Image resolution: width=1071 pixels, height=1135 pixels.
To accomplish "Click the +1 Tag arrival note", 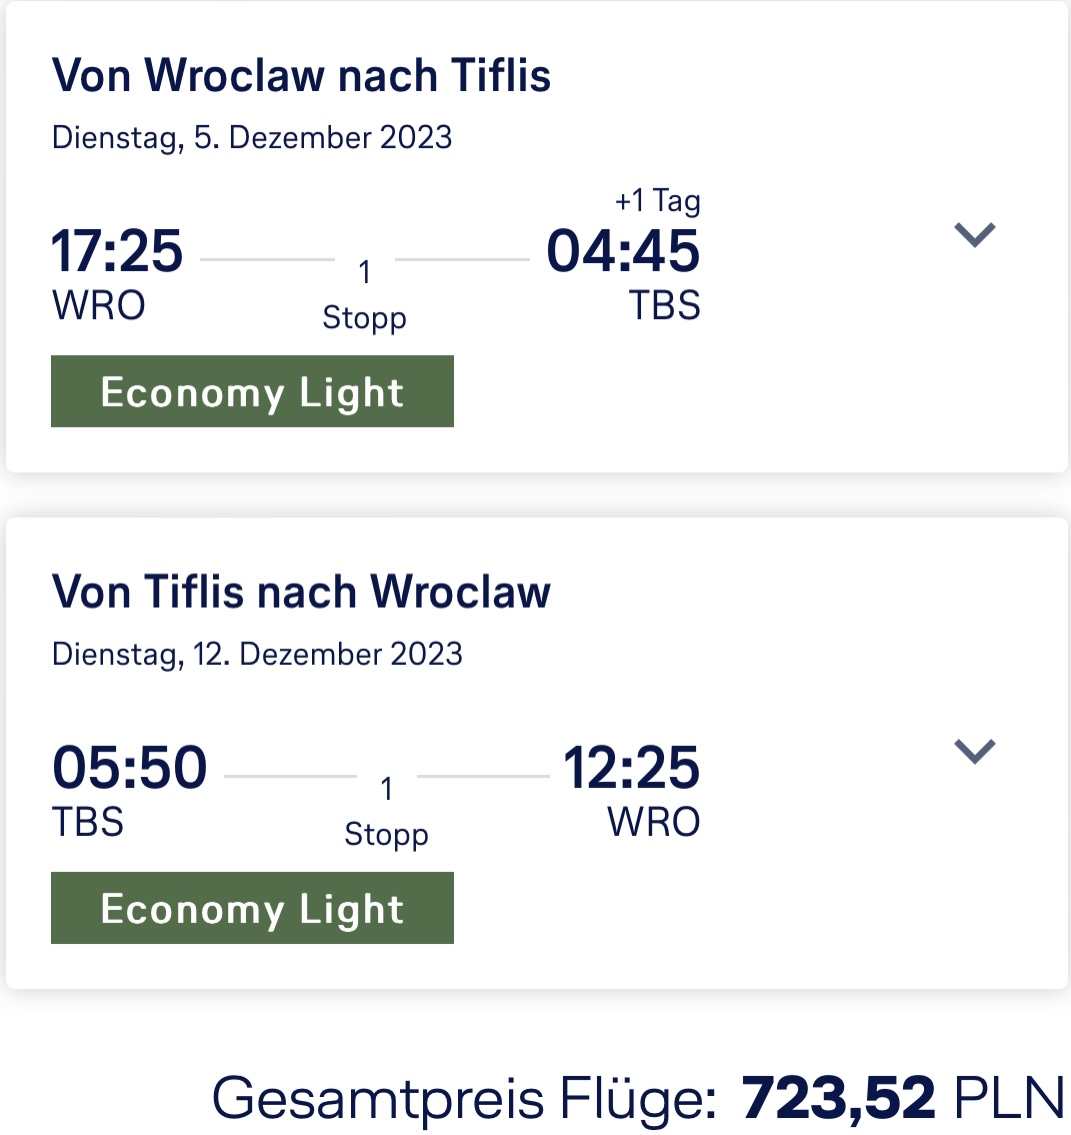I will [658, 201].
